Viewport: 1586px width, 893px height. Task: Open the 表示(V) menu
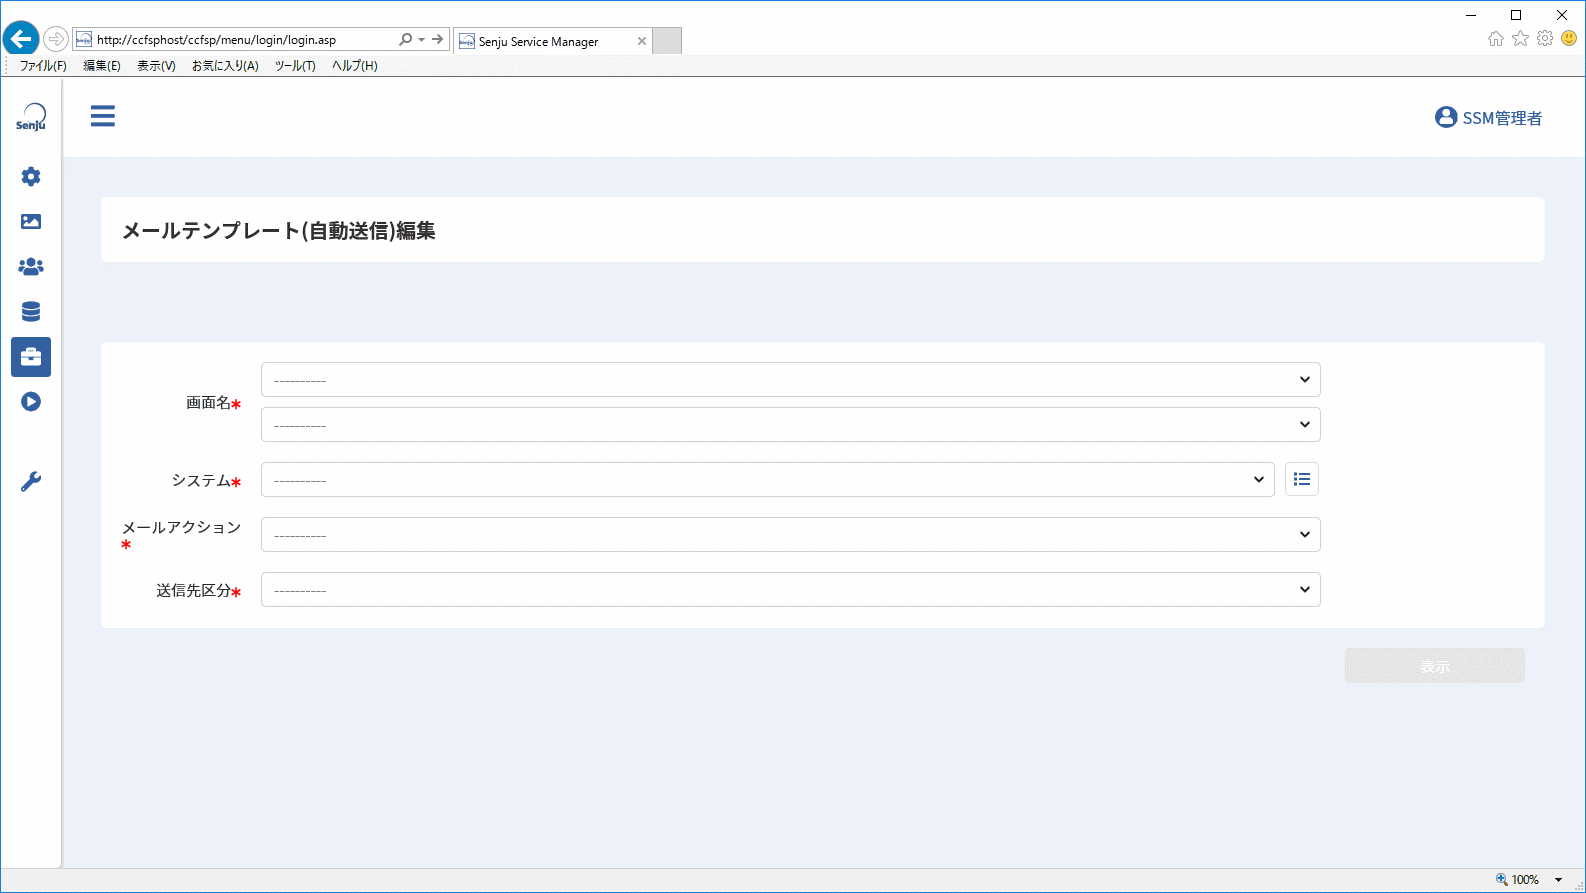[x=156, y=66]
